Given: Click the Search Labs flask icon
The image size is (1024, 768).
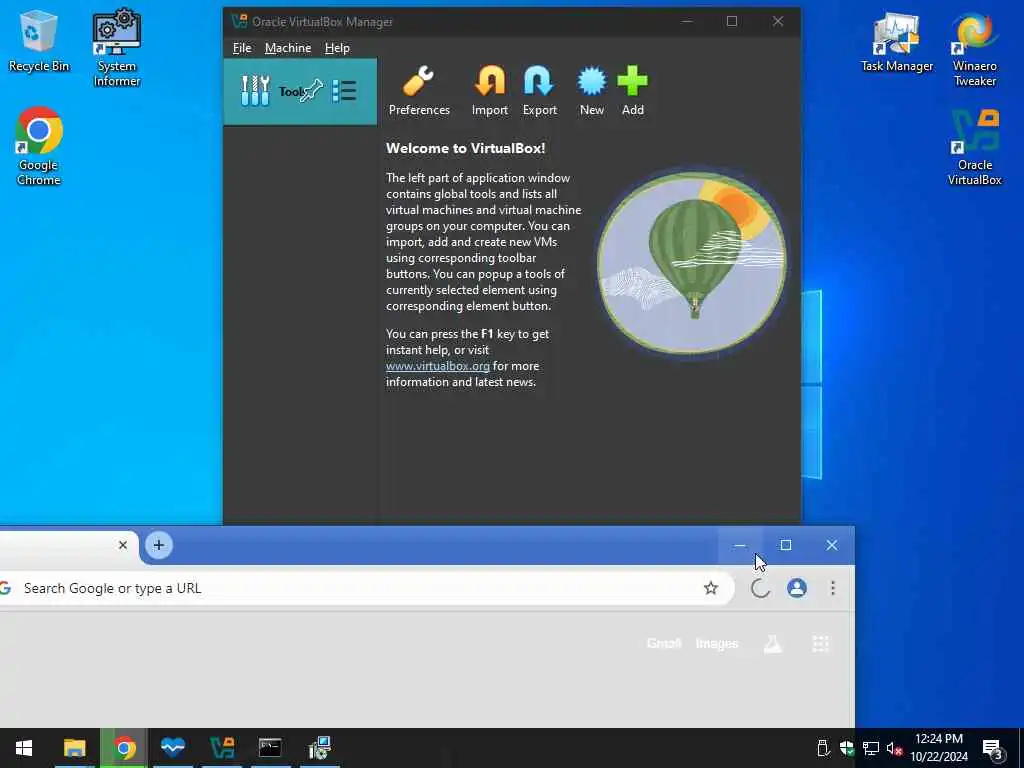Looking at the screenshot, I should [773, 644].
